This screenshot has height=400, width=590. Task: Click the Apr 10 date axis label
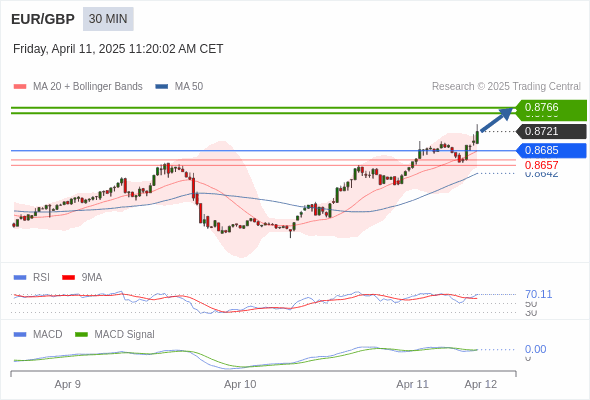pos(240,384)
